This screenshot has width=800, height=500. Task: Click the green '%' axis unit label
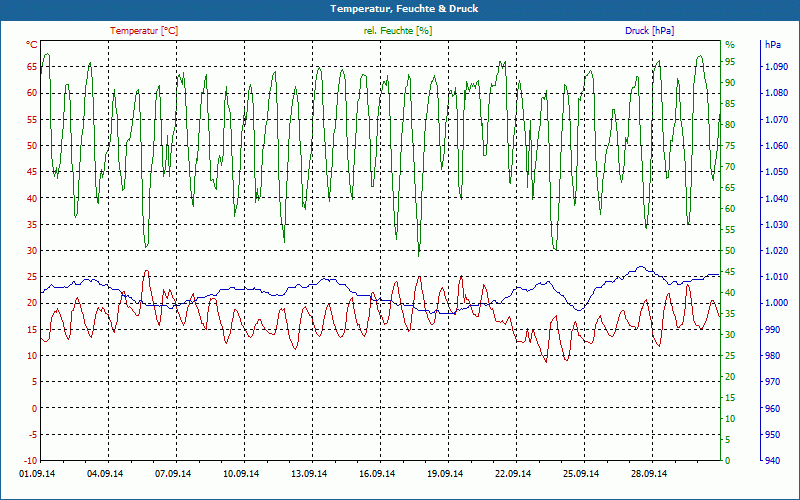(x=730, y=45)
